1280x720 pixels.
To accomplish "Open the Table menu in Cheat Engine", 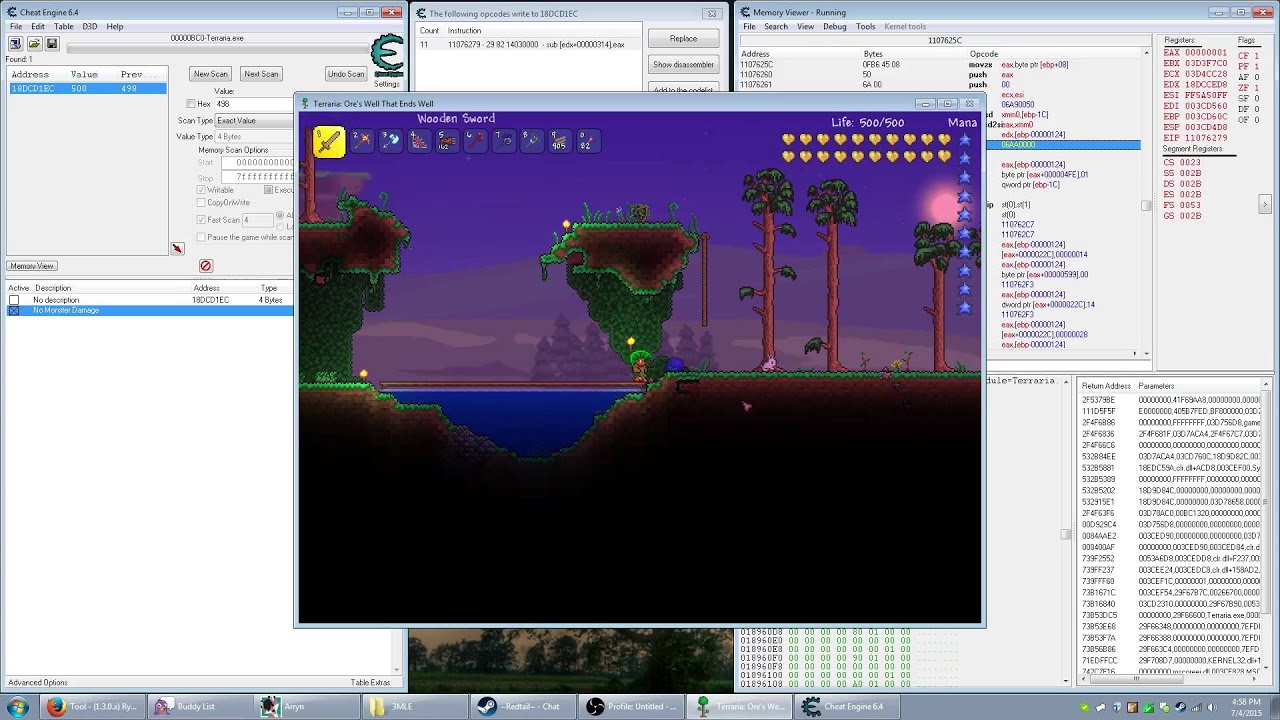I will coord(63,26).
